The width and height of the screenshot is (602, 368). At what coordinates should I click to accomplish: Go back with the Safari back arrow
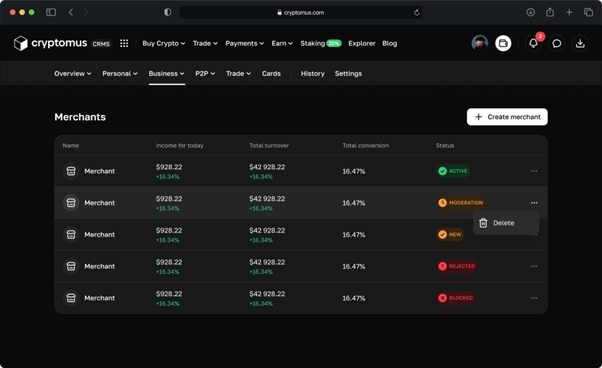(x=71, y=12)
